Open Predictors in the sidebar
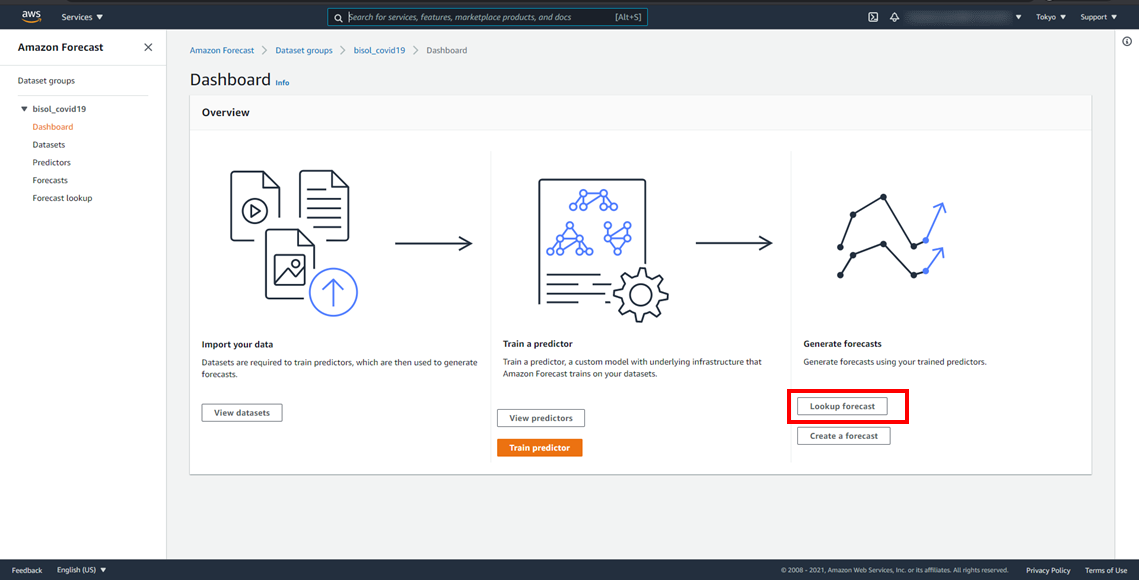 click(51, 162)
